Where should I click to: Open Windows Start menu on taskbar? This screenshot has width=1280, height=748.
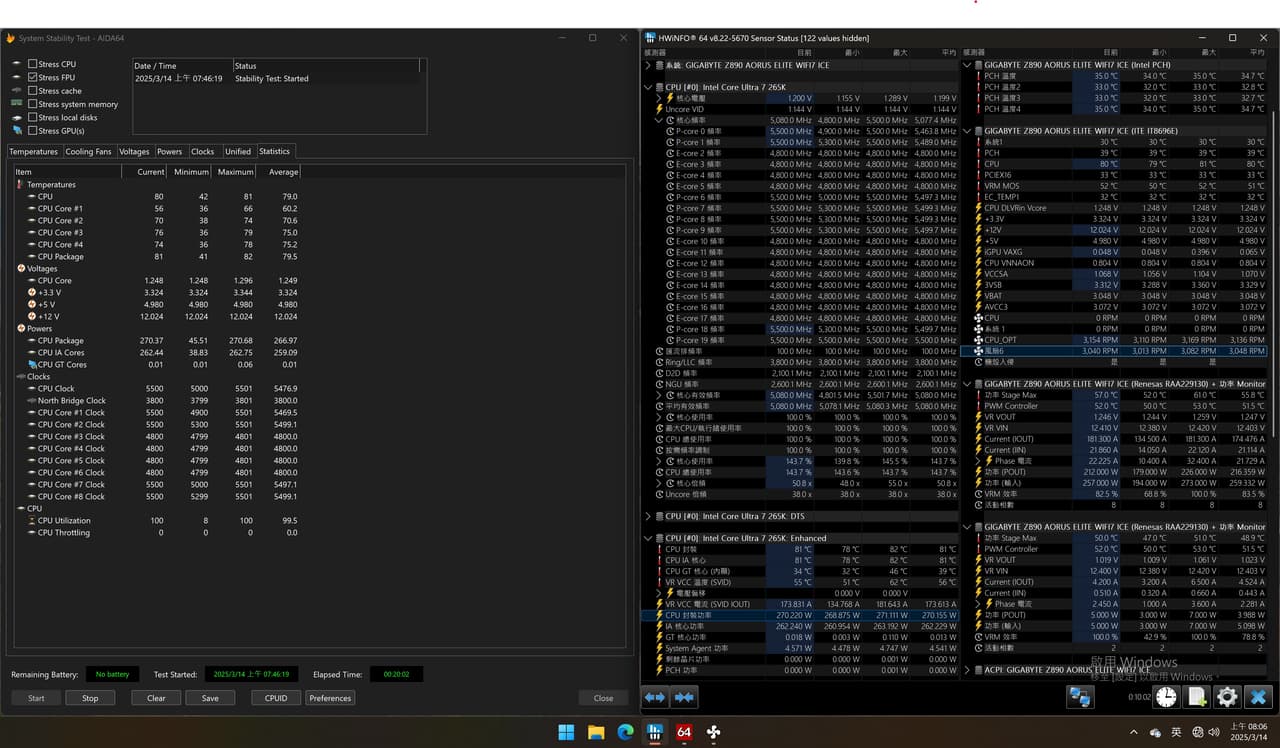[567, 732]
